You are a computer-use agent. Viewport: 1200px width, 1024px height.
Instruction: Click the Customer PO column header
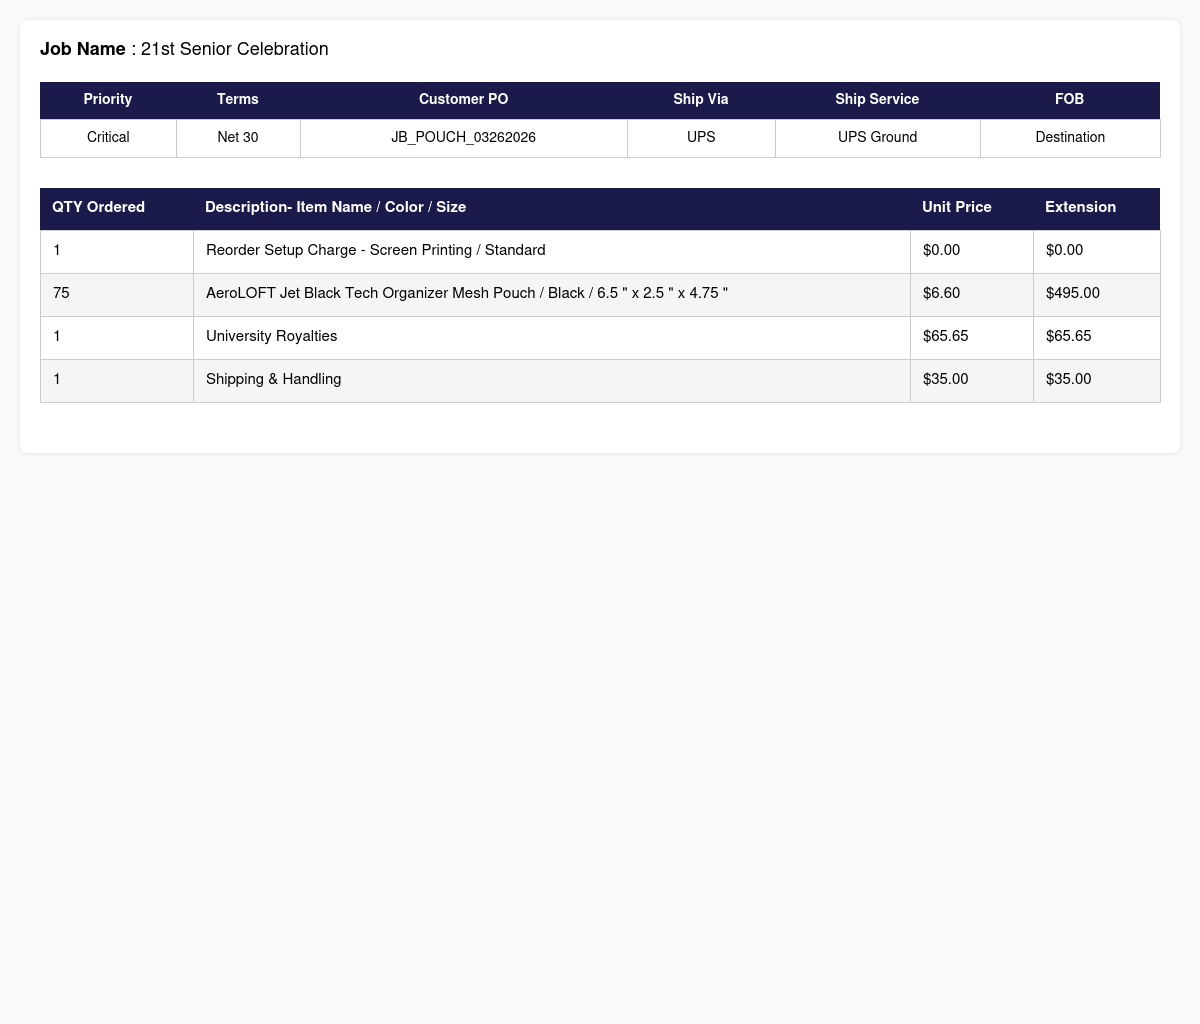click(464, 100)
